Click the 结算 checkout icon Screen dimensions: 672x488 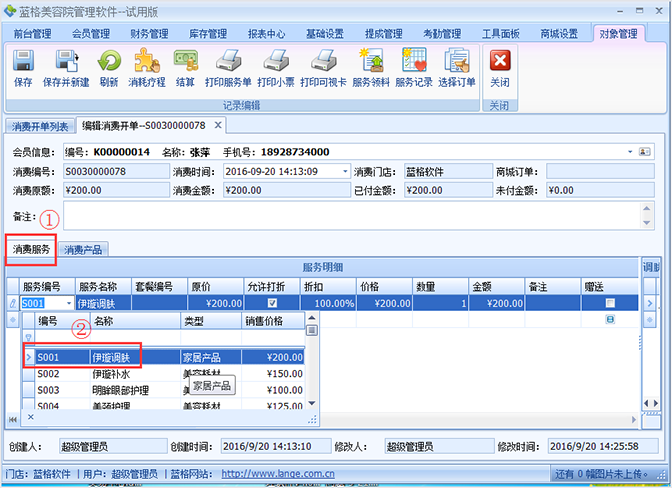[186, 60]
